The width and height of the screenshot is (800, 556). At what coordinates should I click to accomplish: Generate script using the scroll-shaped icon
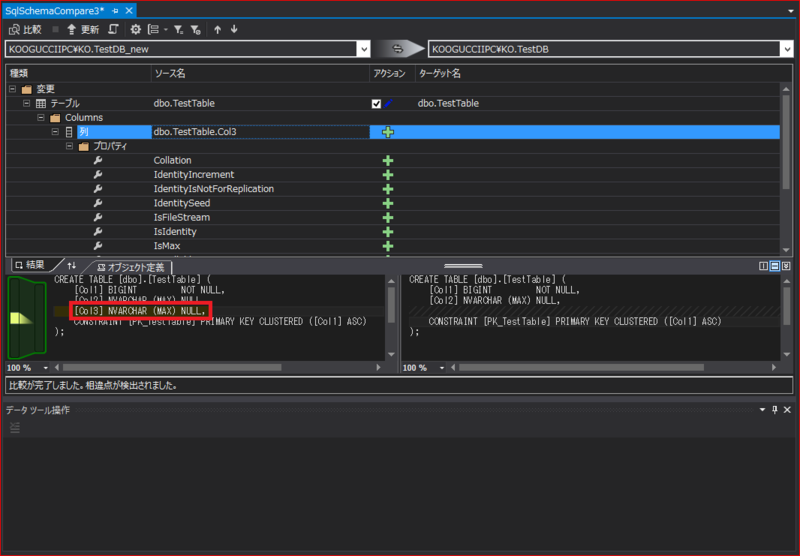pos(114,30)
